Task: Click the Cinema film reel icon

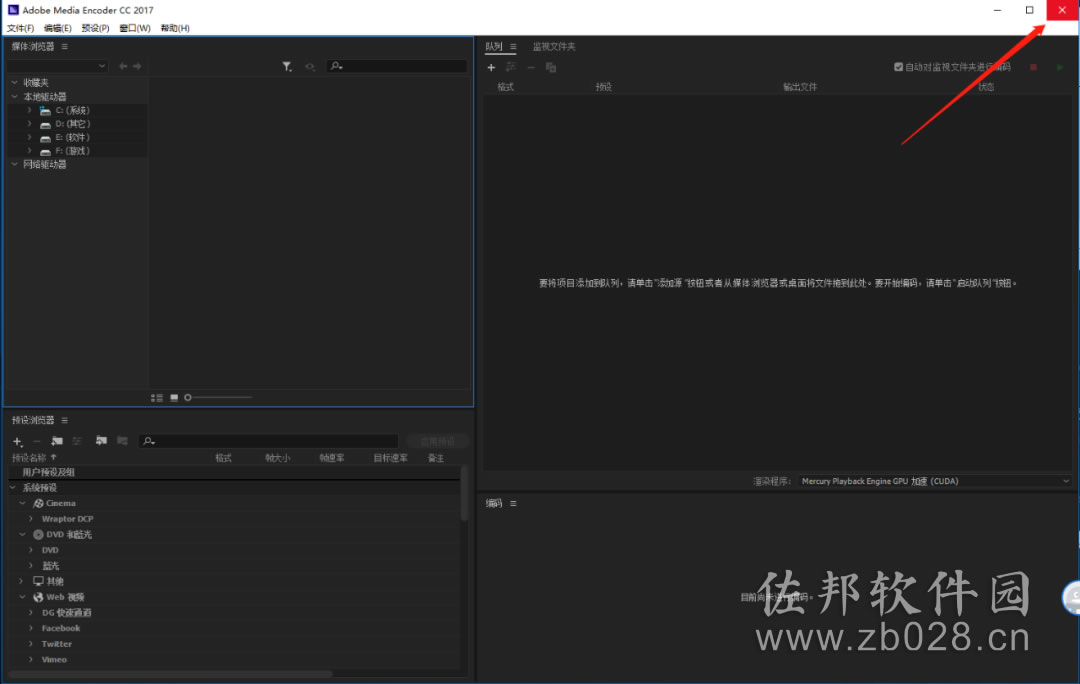Action: pos(39,504)
